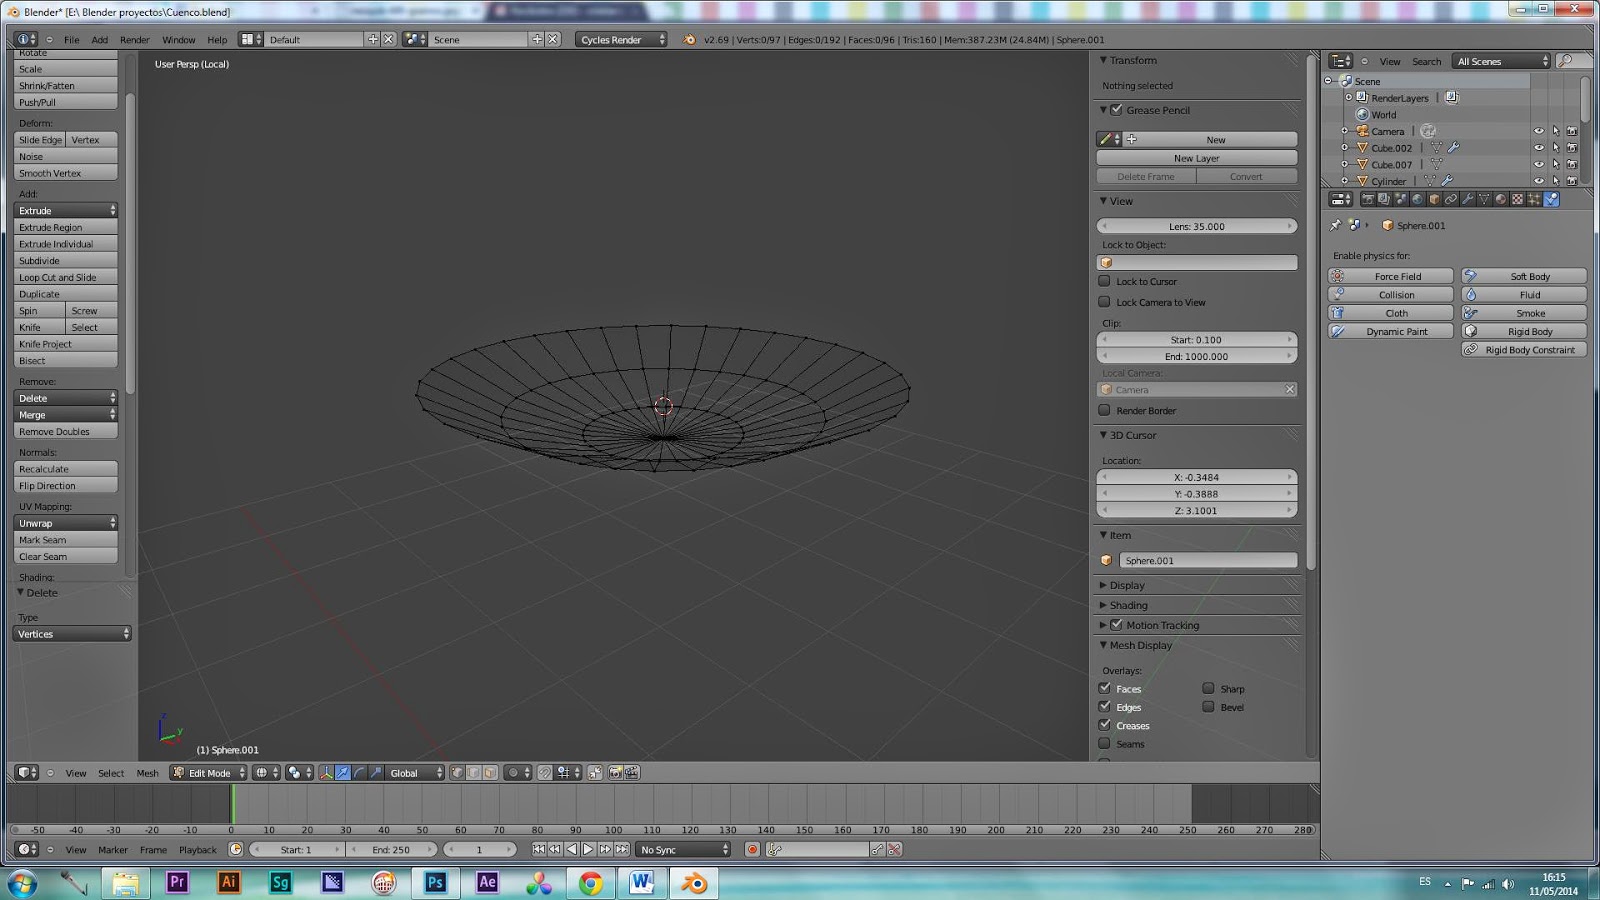Open the Render properties camera icon tab
This screenshot has height=900, width=1600.
tap(1369, 200)
